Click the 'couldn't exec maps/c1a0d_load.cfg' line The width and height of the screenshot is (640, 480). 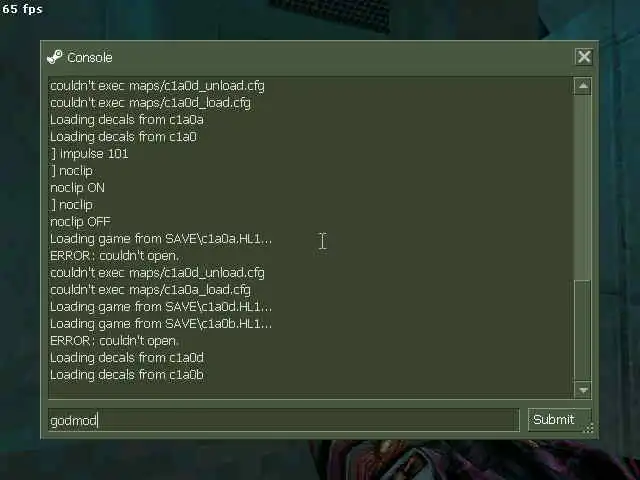click(150, 103)
